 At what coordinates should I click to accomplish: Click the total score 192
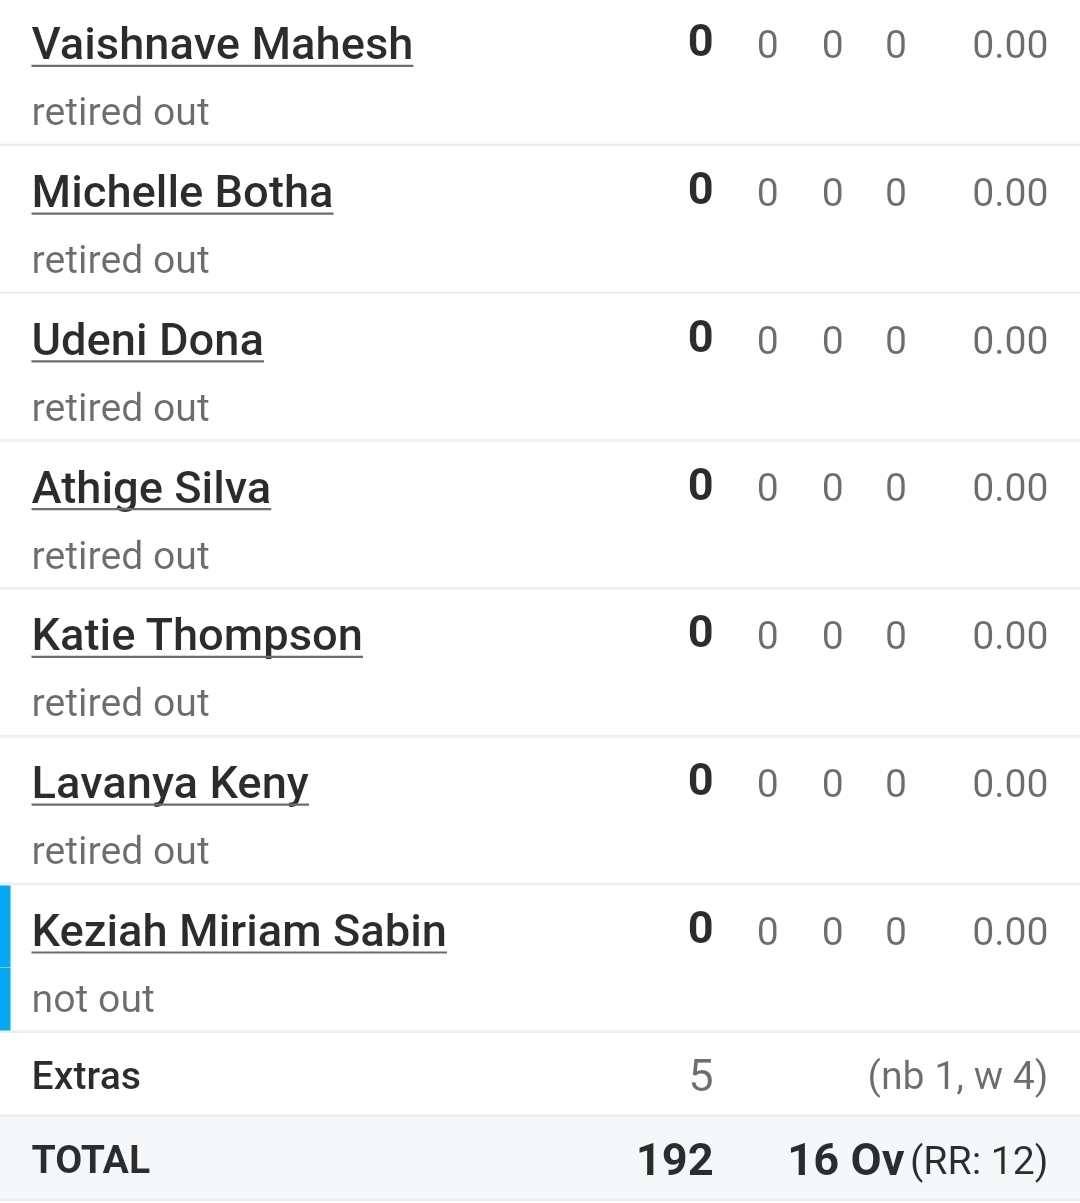675,1160
